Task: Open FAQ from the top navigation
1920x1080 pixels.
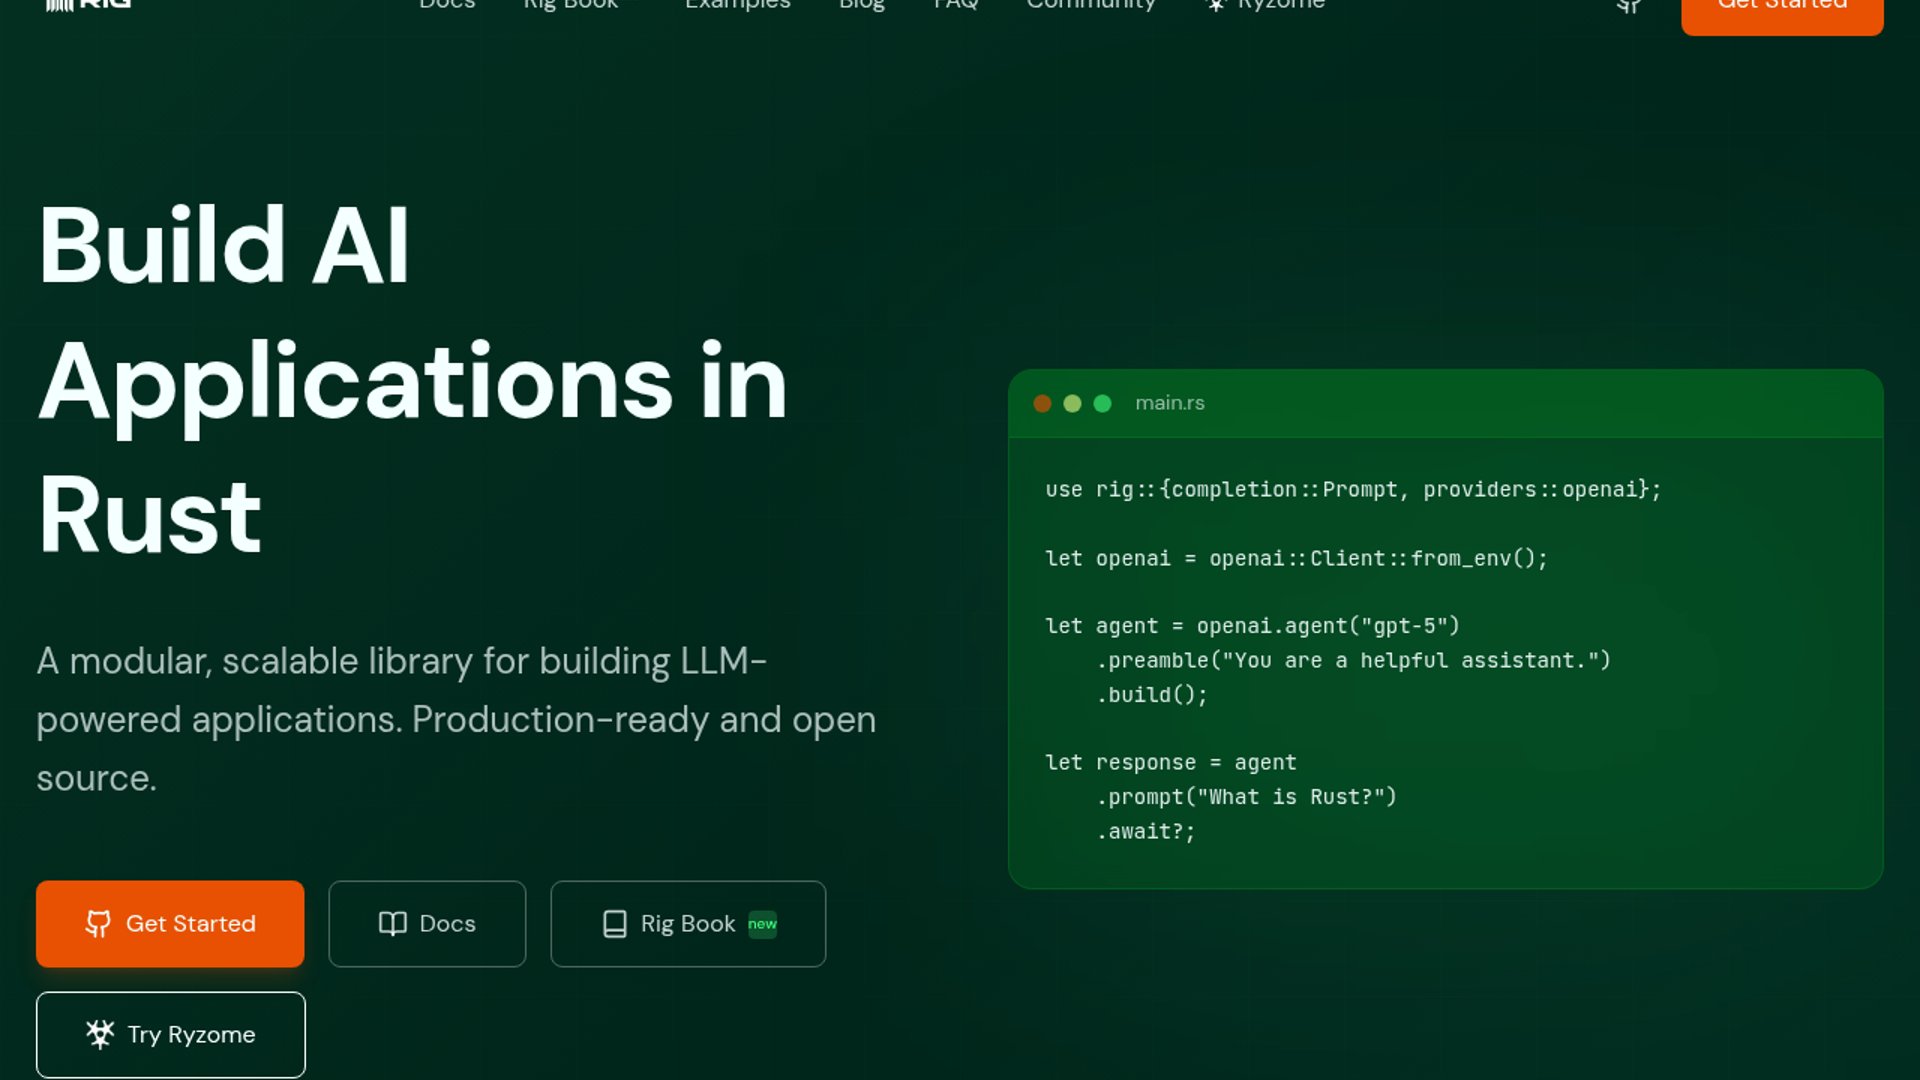Action: pyautogui.click(x=955, y=4)
